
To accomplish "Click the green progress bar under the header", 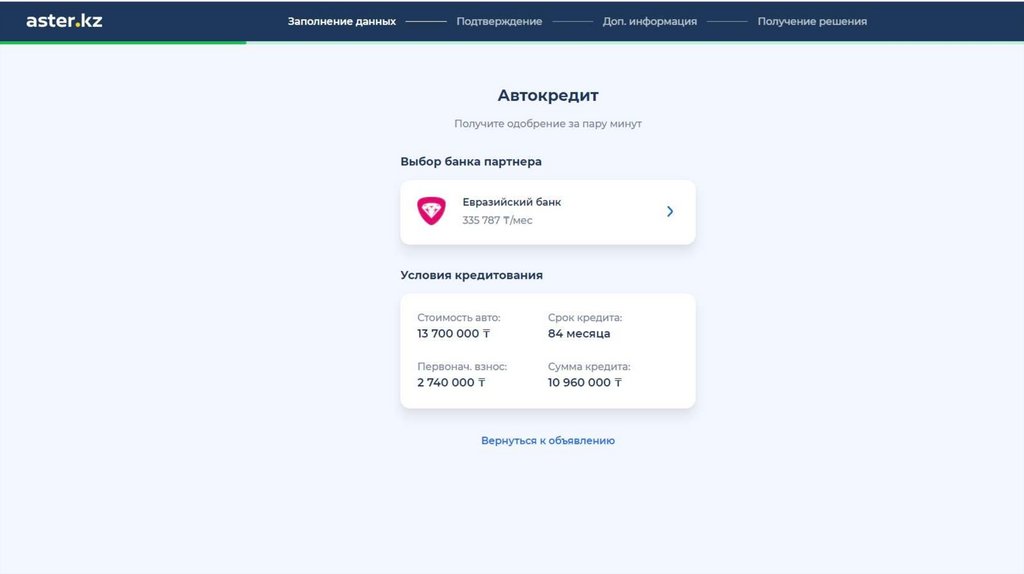I will (x=123, y=42).
